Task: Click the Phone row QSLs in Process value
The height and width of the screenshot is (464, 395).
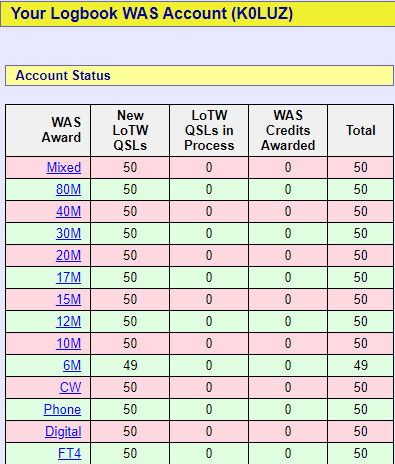Action: tap(209, 409)
